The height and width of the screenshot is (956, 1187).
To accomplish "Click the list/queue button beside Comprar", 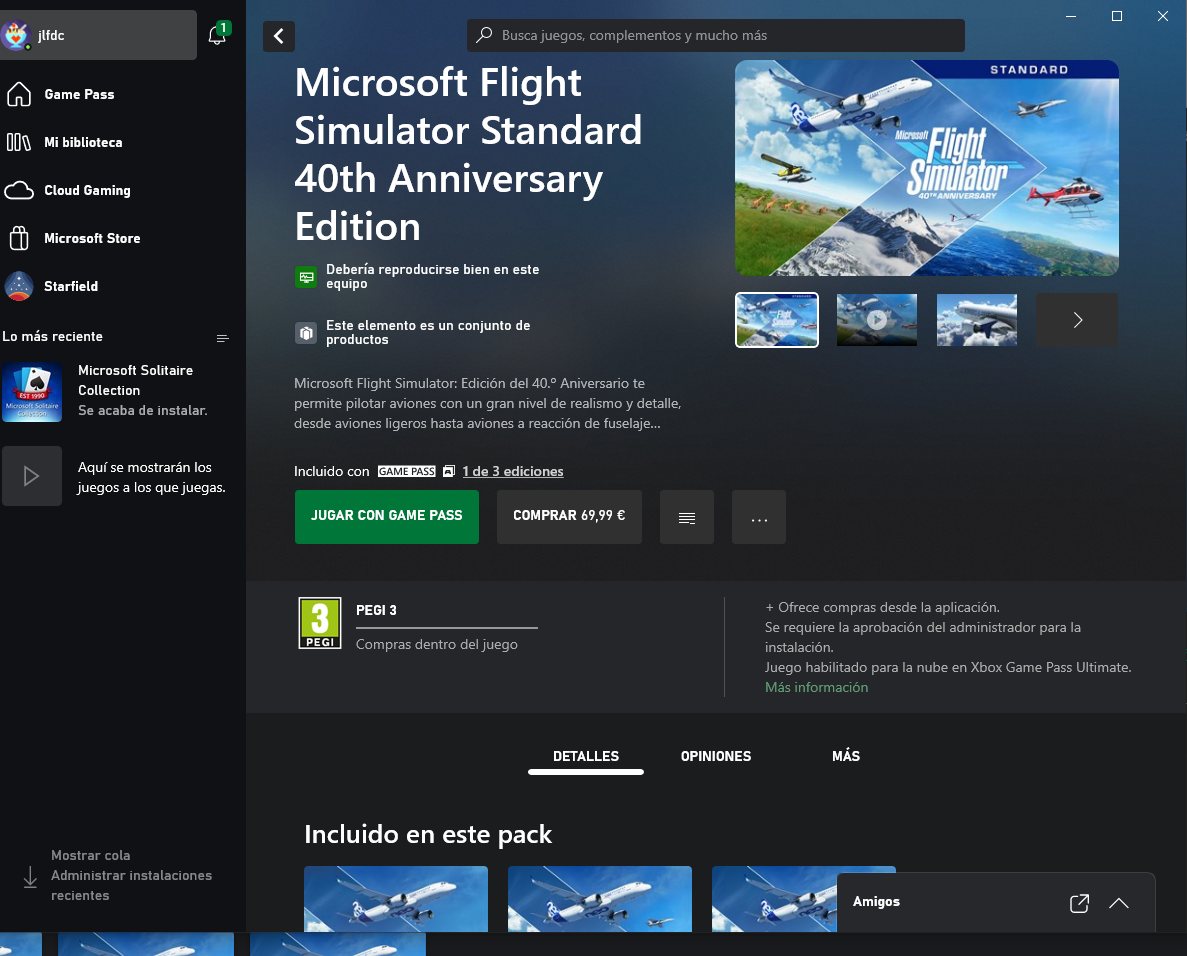I will click(687, 517).
